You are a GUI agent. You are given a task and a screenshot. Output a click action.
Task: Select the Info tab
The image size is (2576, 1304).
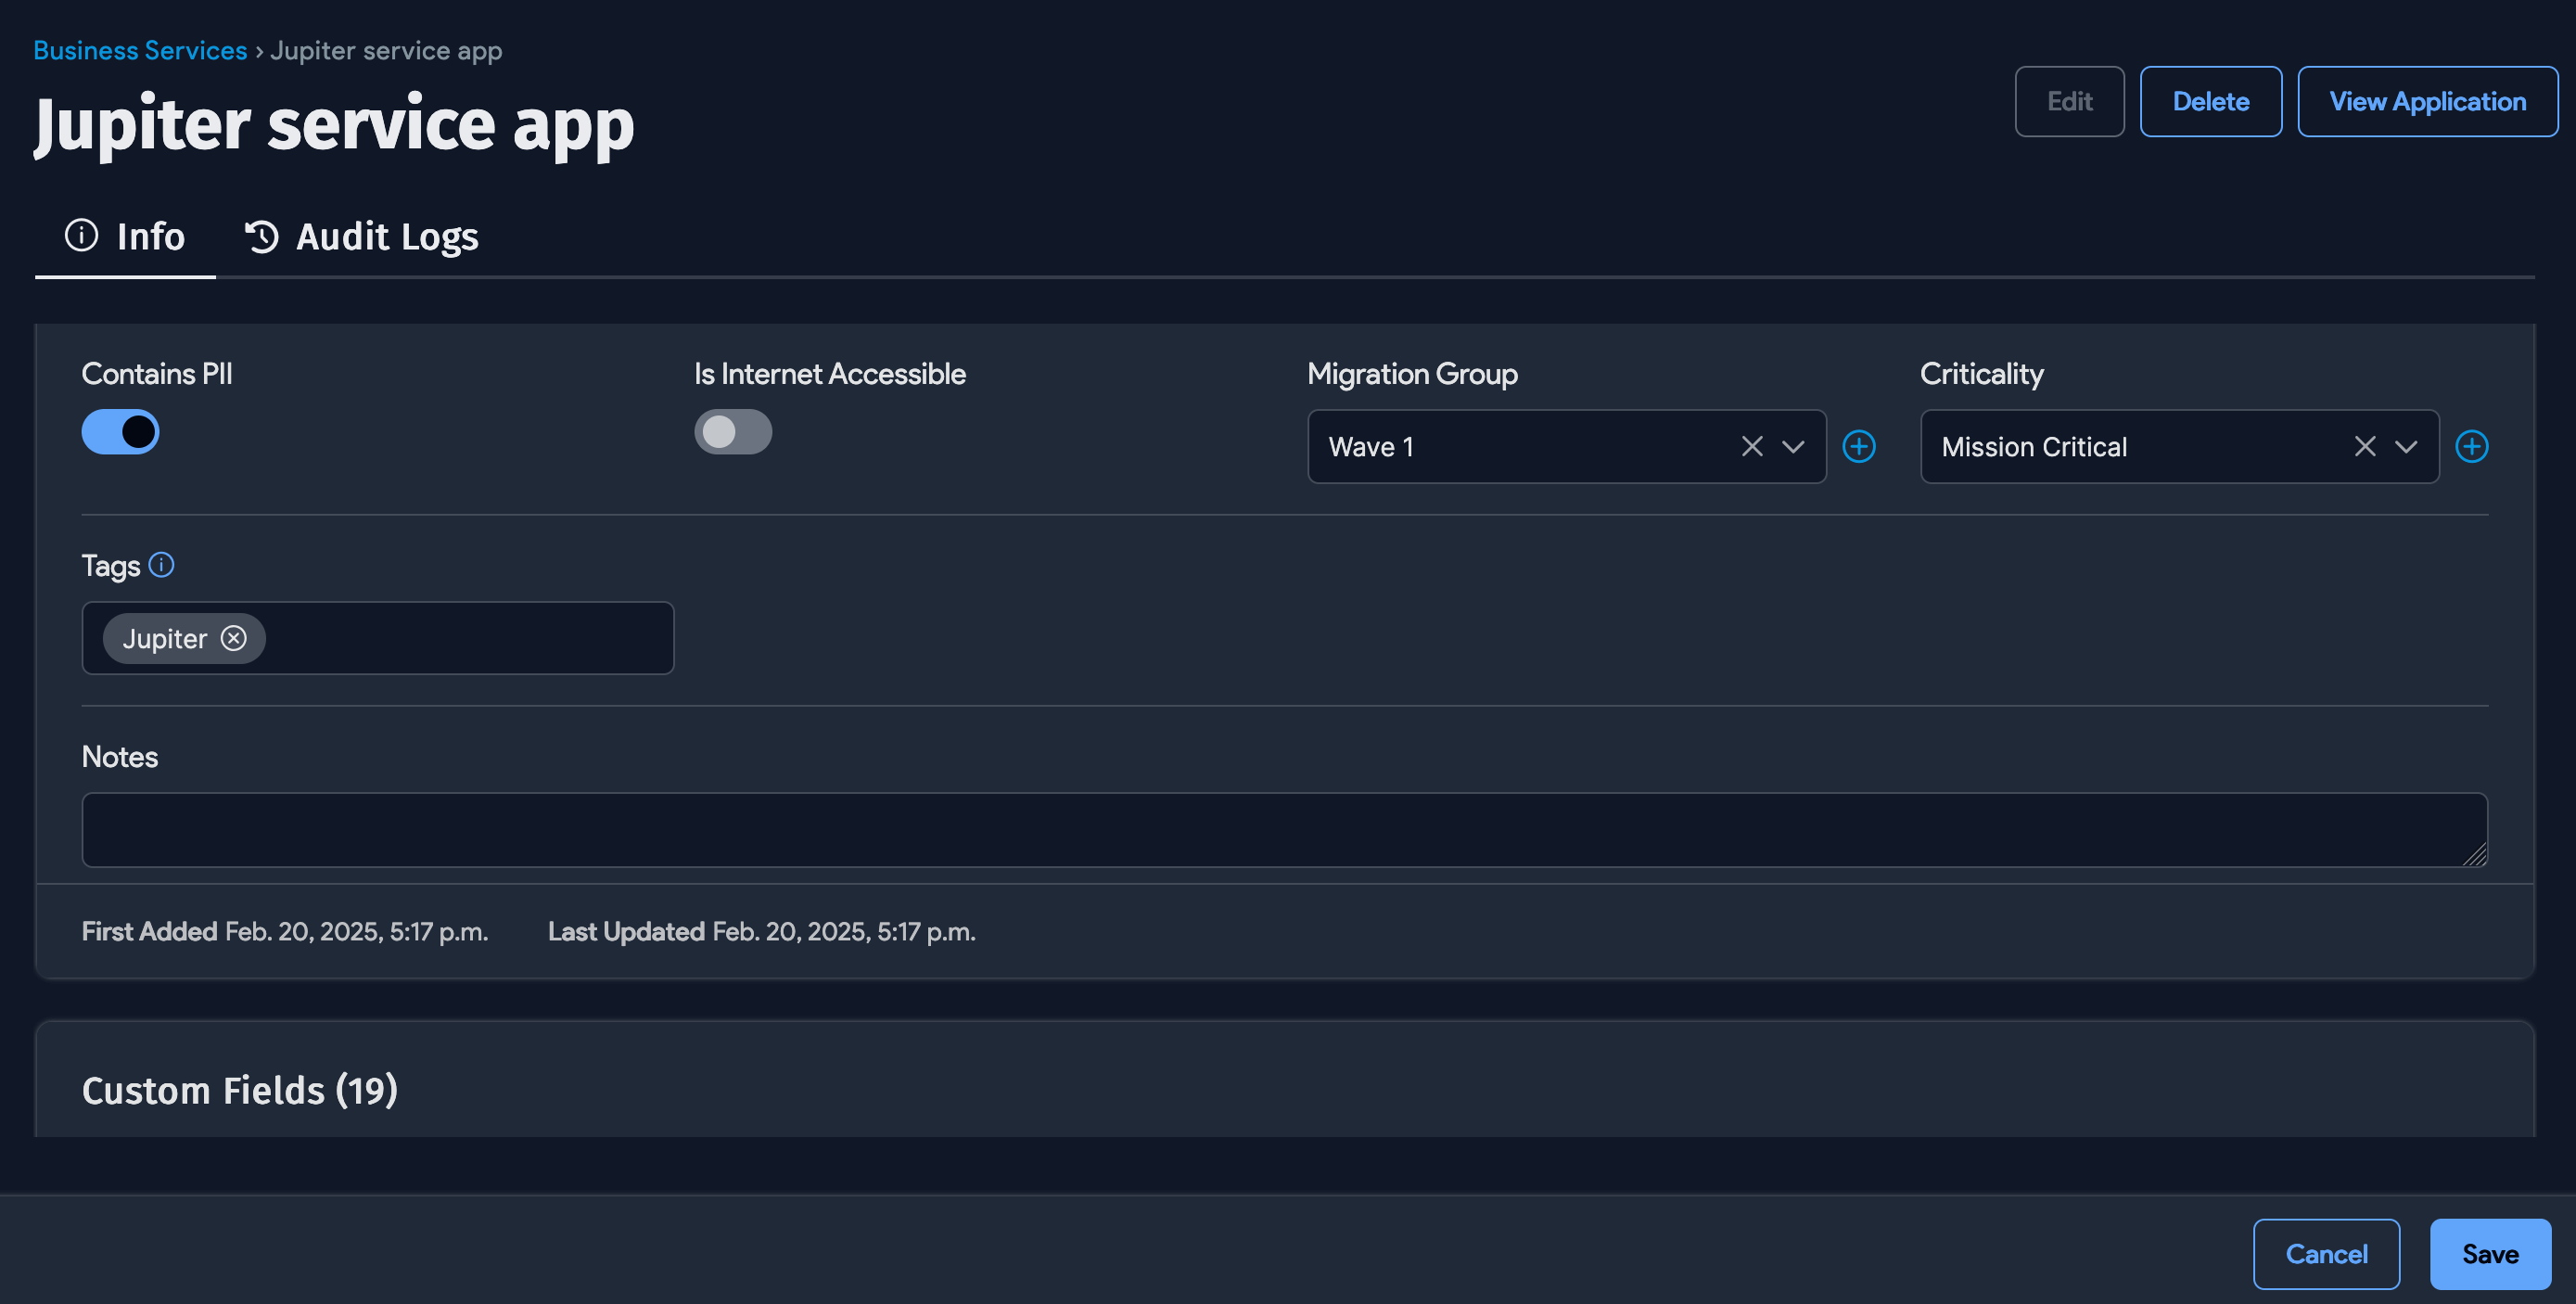(x=150, y=237)
